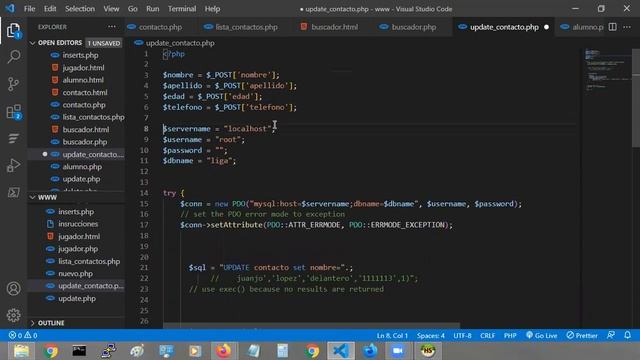Open the File menu

coord(29,9)
